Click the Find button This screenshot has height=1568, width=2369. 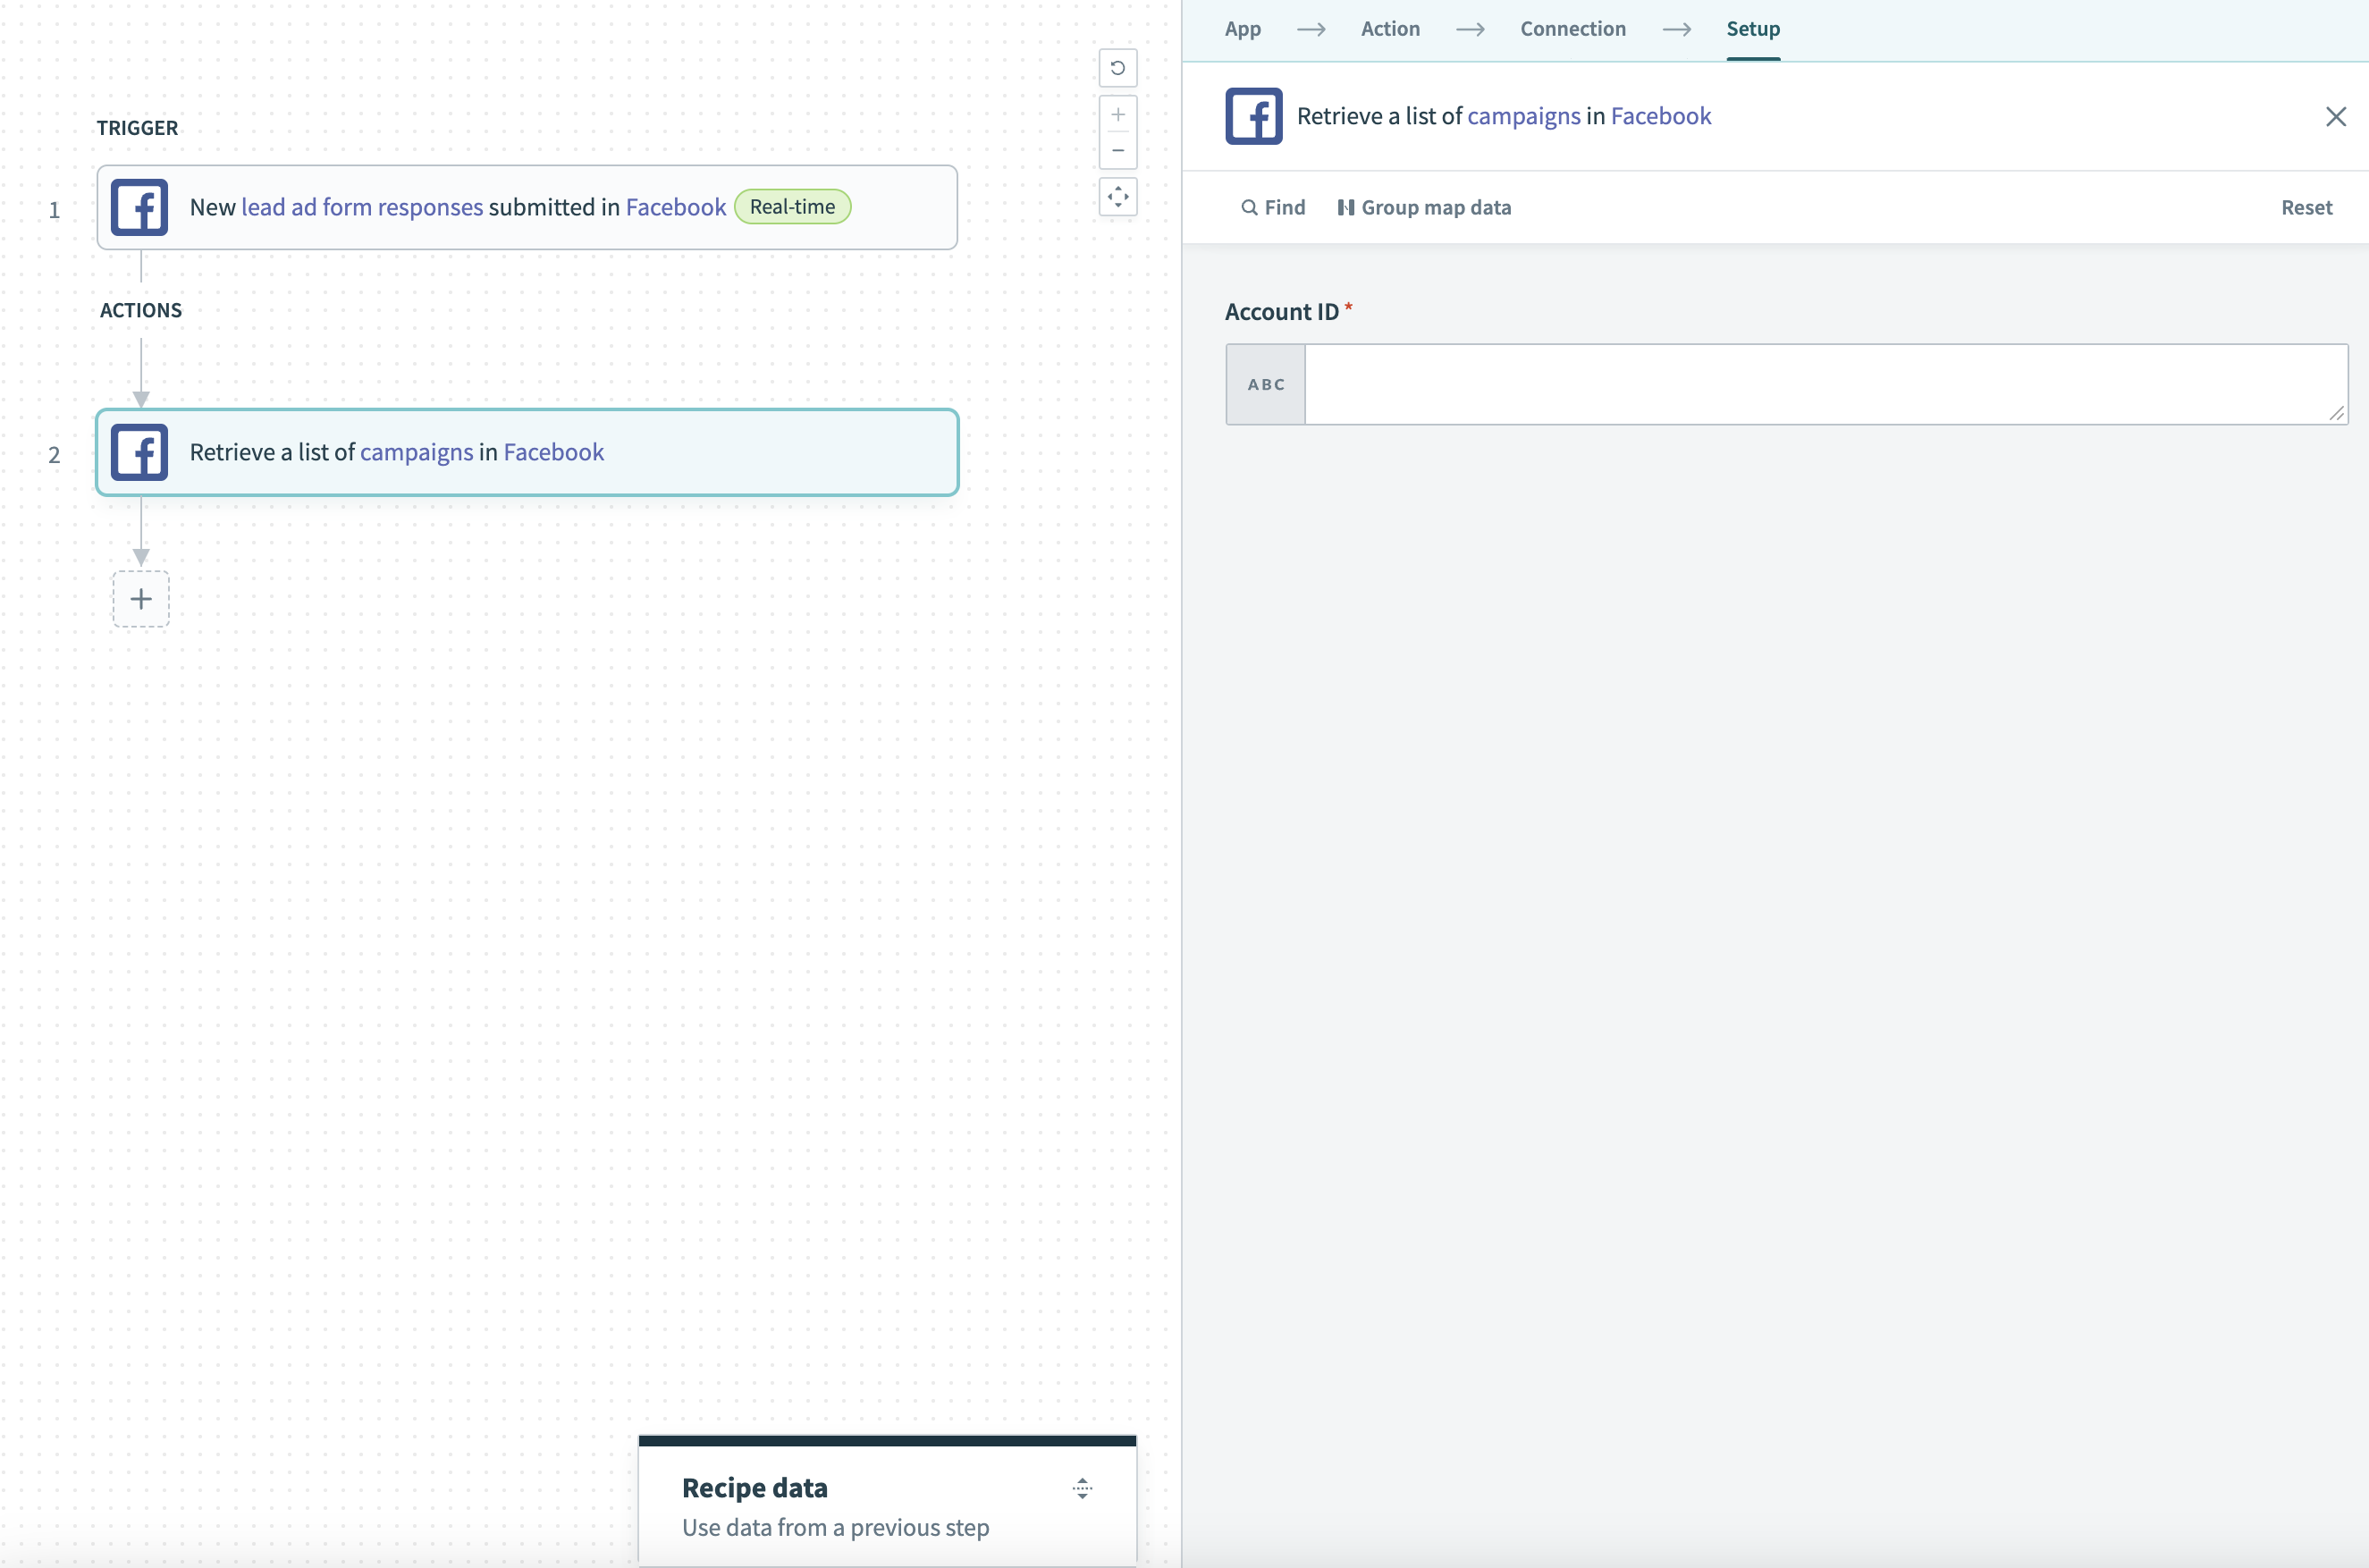(1273, 207)
